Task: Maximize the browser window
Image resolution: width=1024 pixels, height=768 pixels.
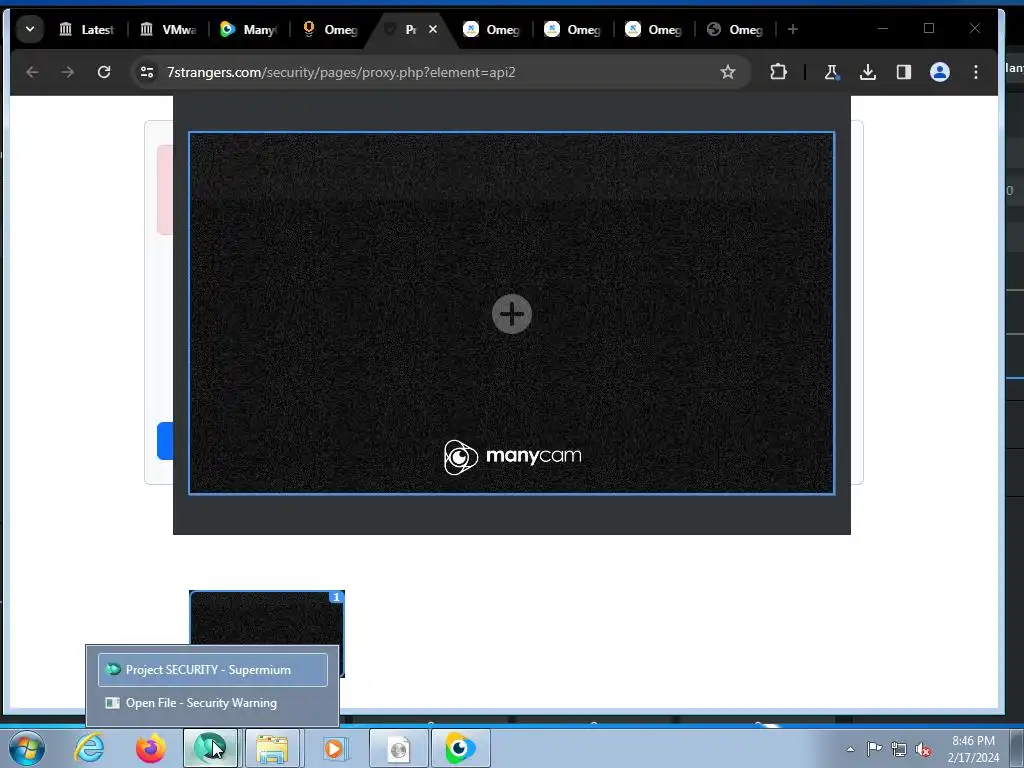Action: click(x=929, y=28)
